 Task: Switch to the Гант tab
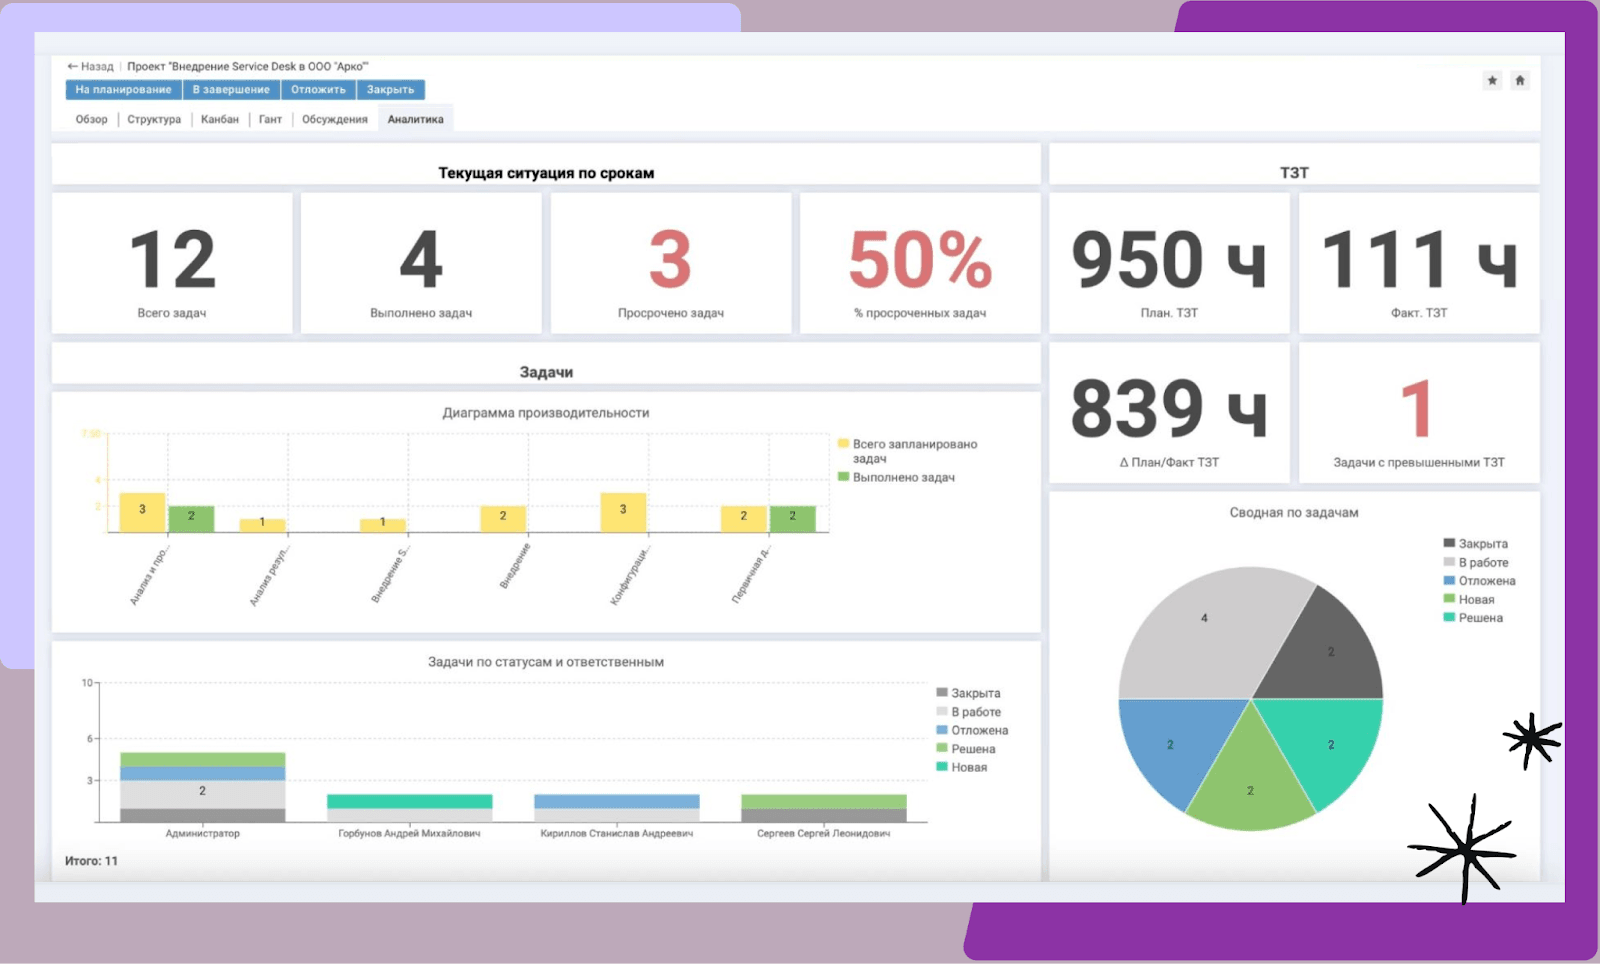[x=270, y=119]
